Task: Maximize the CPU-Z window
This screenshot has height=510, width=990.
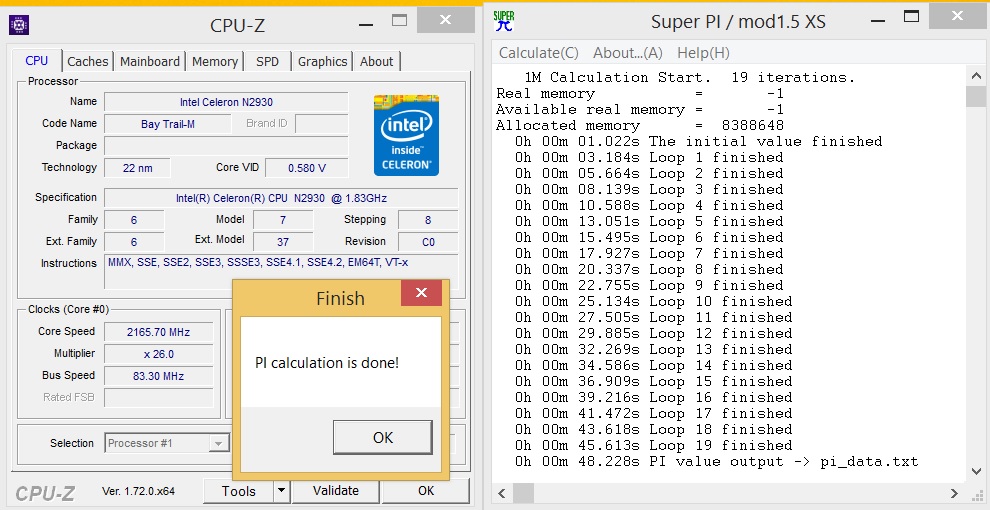Action: pyautogui.click(x=400, y=20)
